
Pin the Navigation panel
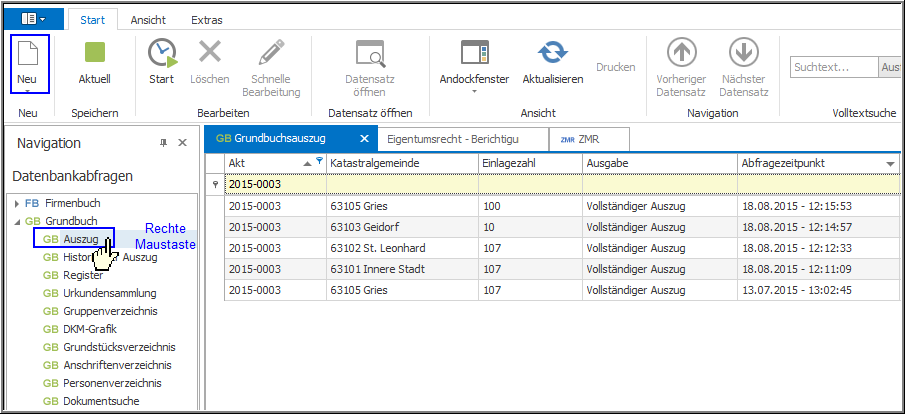coord(164,143)
